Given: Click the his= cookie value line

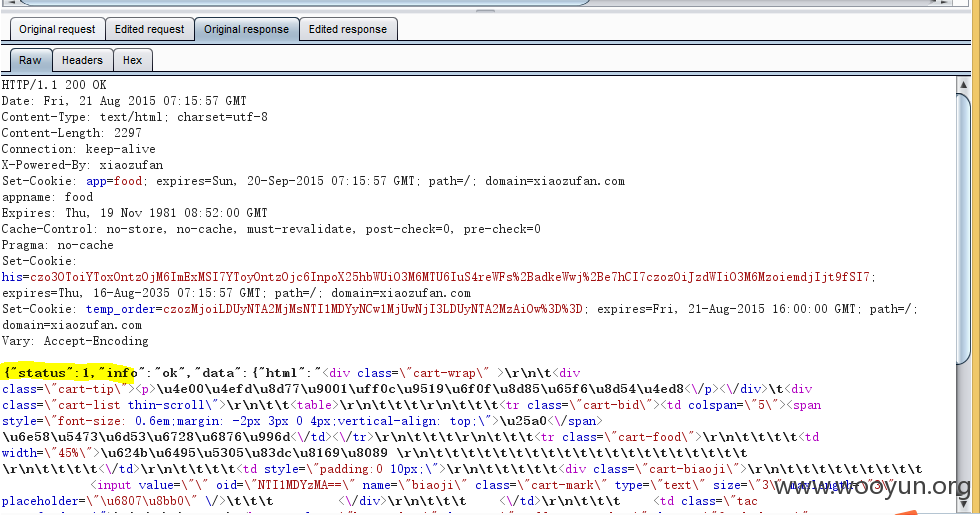Looking at the screenshot, I should point(439,277).
